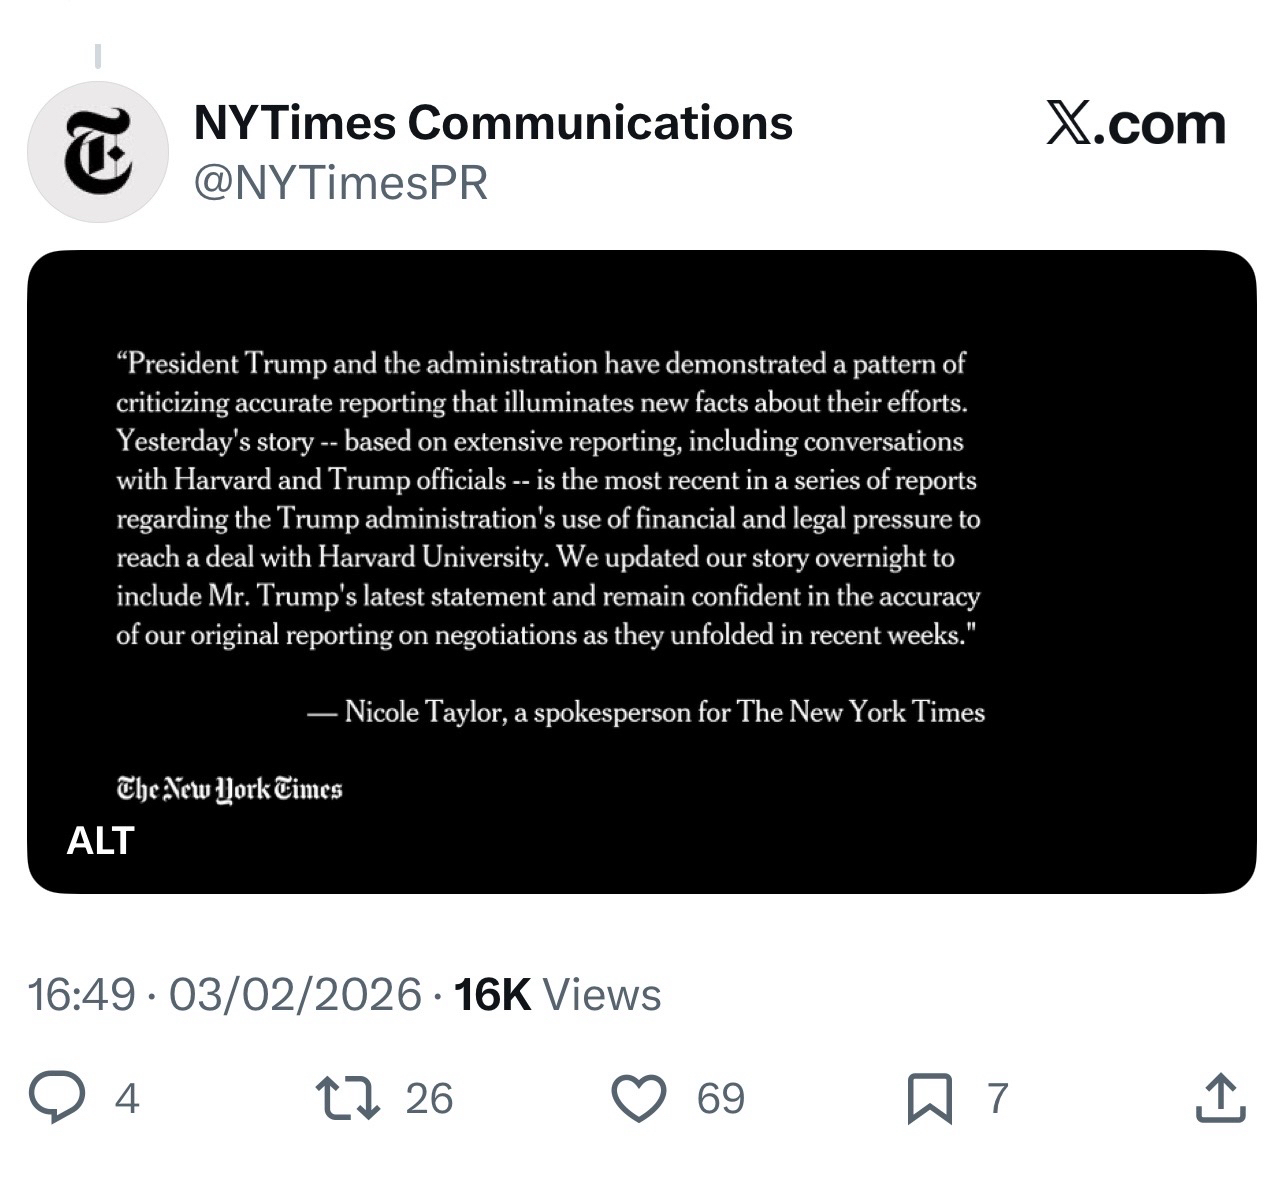
Task: Open the @NYTimesPR handle link
Action: [x=340, y=183]
